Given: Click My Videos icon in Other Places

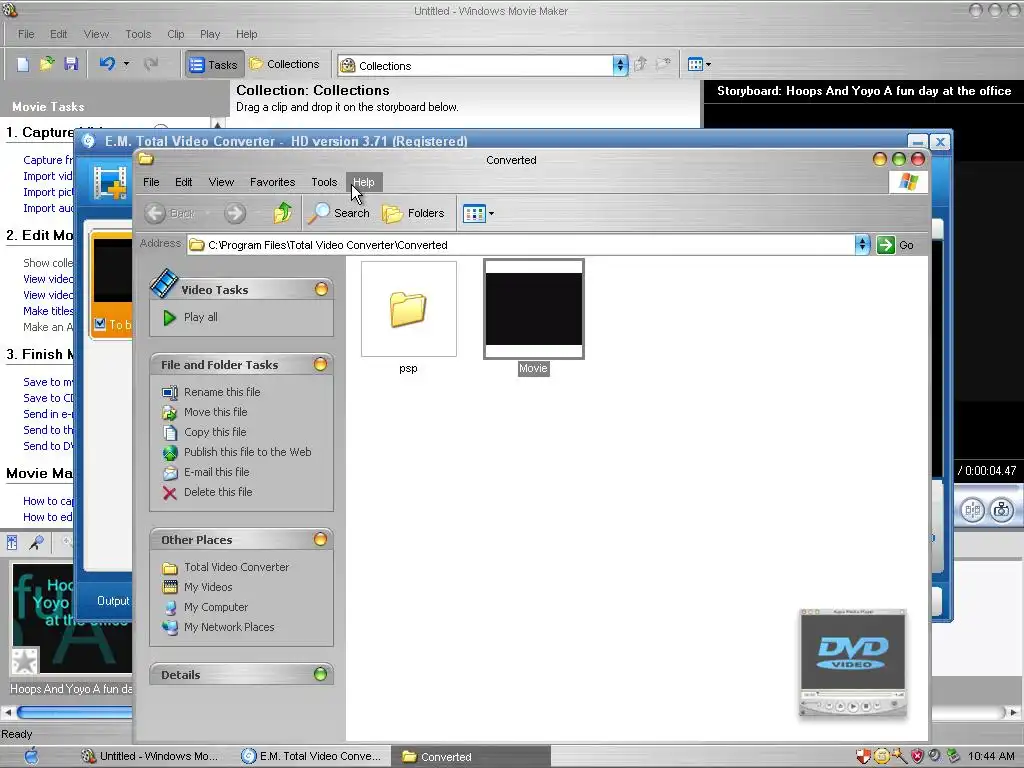Looking at the screenshot, I should coord(170,587).
